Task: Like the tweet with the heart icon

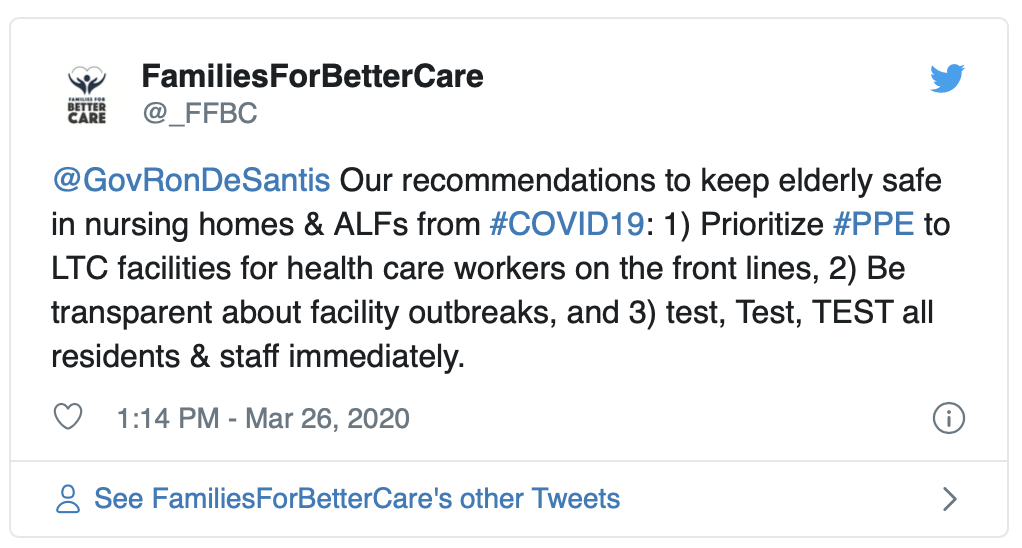Action: pyautogui.click(x=68, y=417)
